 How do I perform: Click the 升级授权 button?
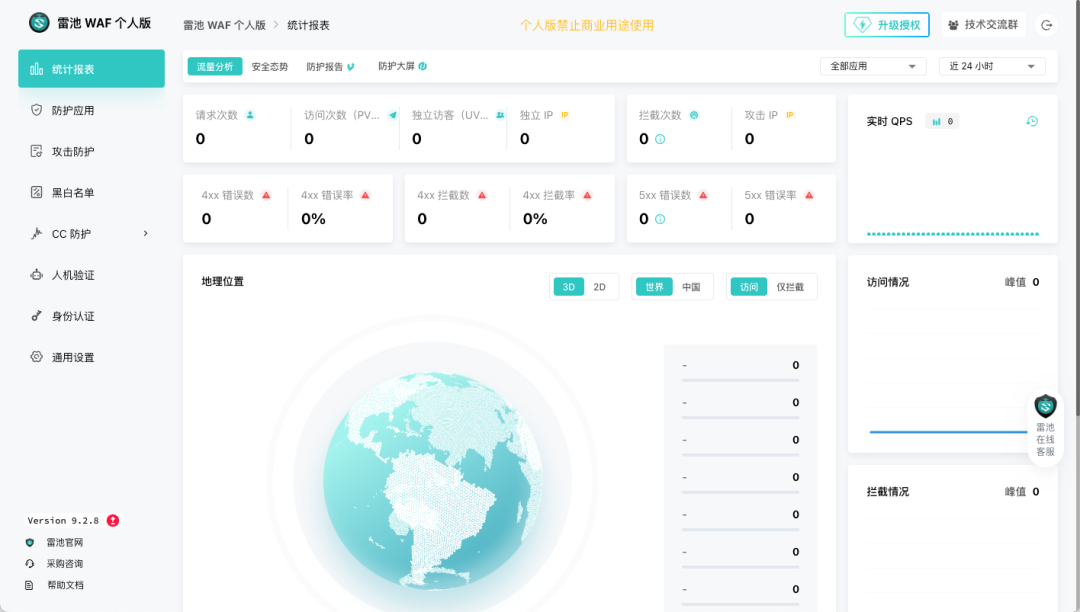coord(887,25)
